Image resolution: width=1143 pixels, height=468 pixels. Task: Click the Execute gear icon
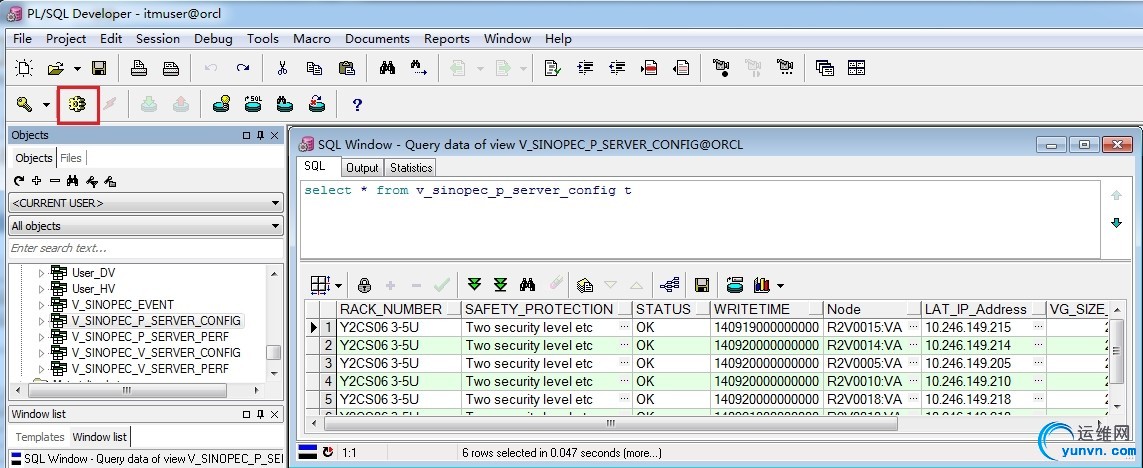click(x=77, y=105)
